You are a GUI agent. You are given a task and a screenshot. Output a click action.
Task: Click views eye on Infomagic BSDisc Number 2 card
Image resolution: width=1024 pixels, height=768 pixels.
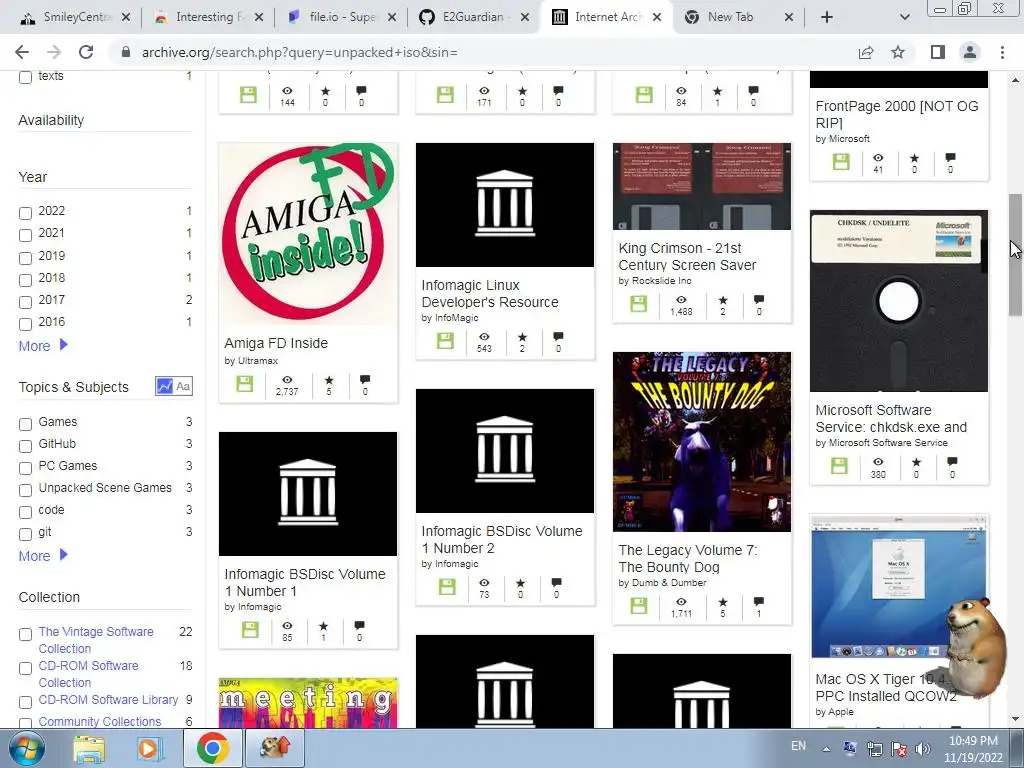click(484, 583)
